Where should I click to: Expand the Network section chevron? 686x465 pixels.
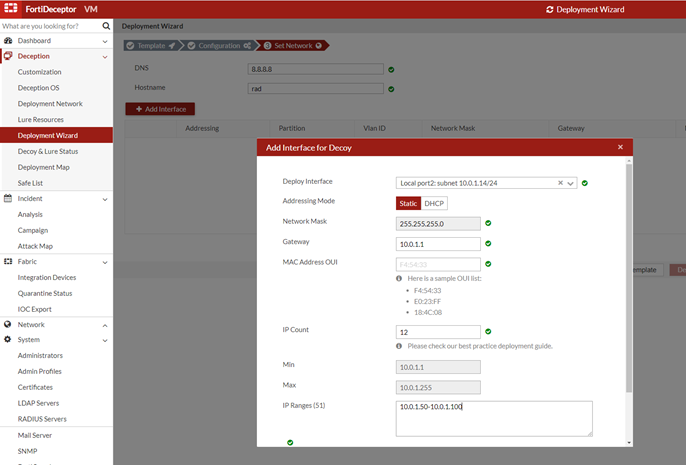105,325
